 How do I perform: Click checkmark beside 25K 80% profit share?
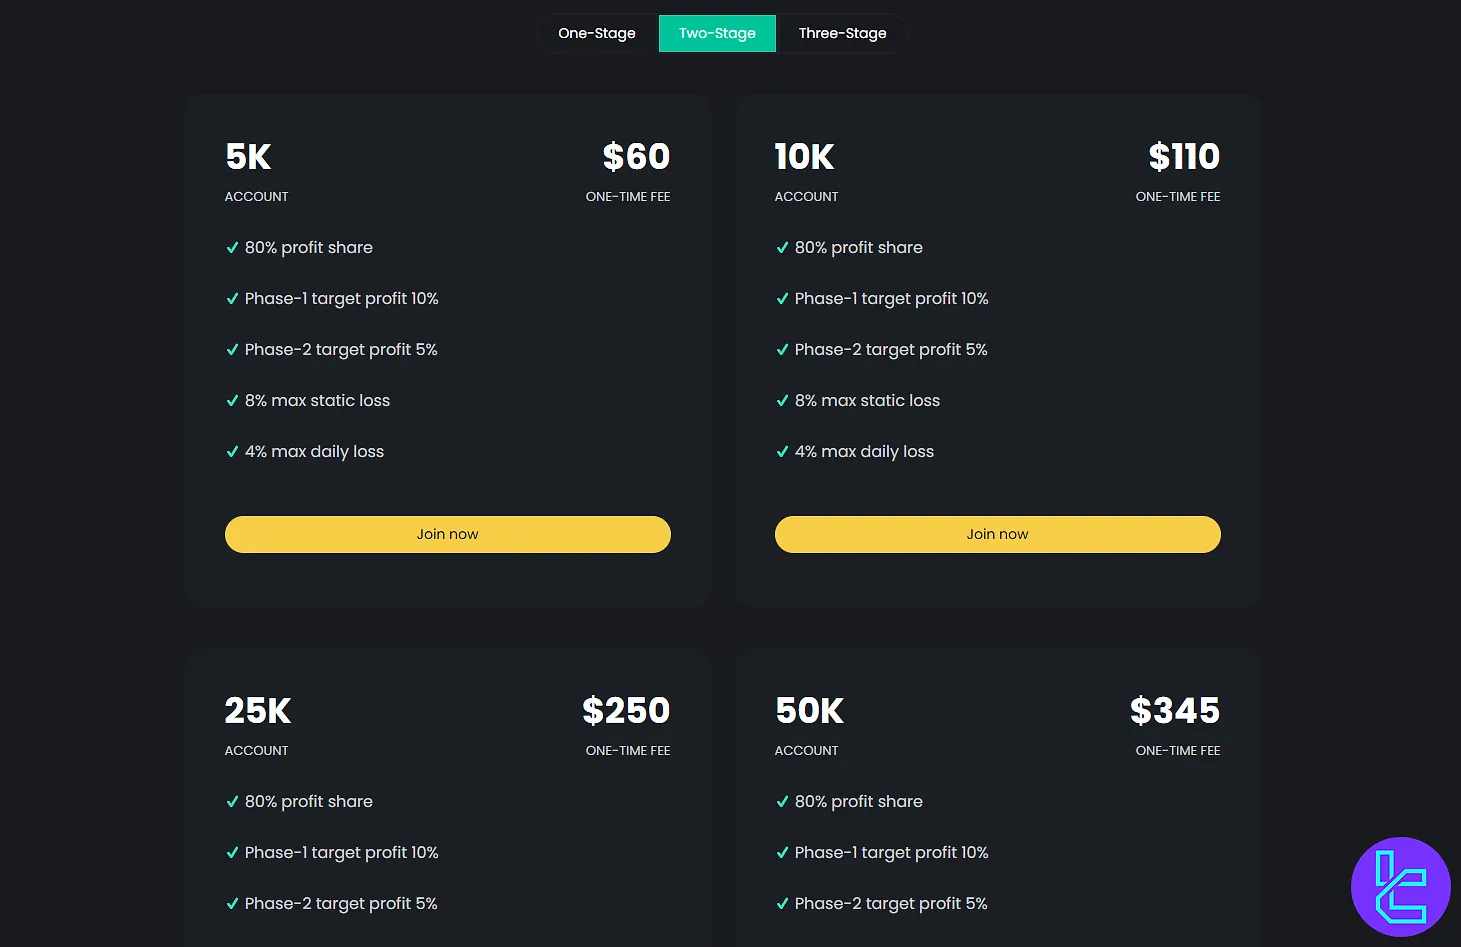[x=232, y=802]
